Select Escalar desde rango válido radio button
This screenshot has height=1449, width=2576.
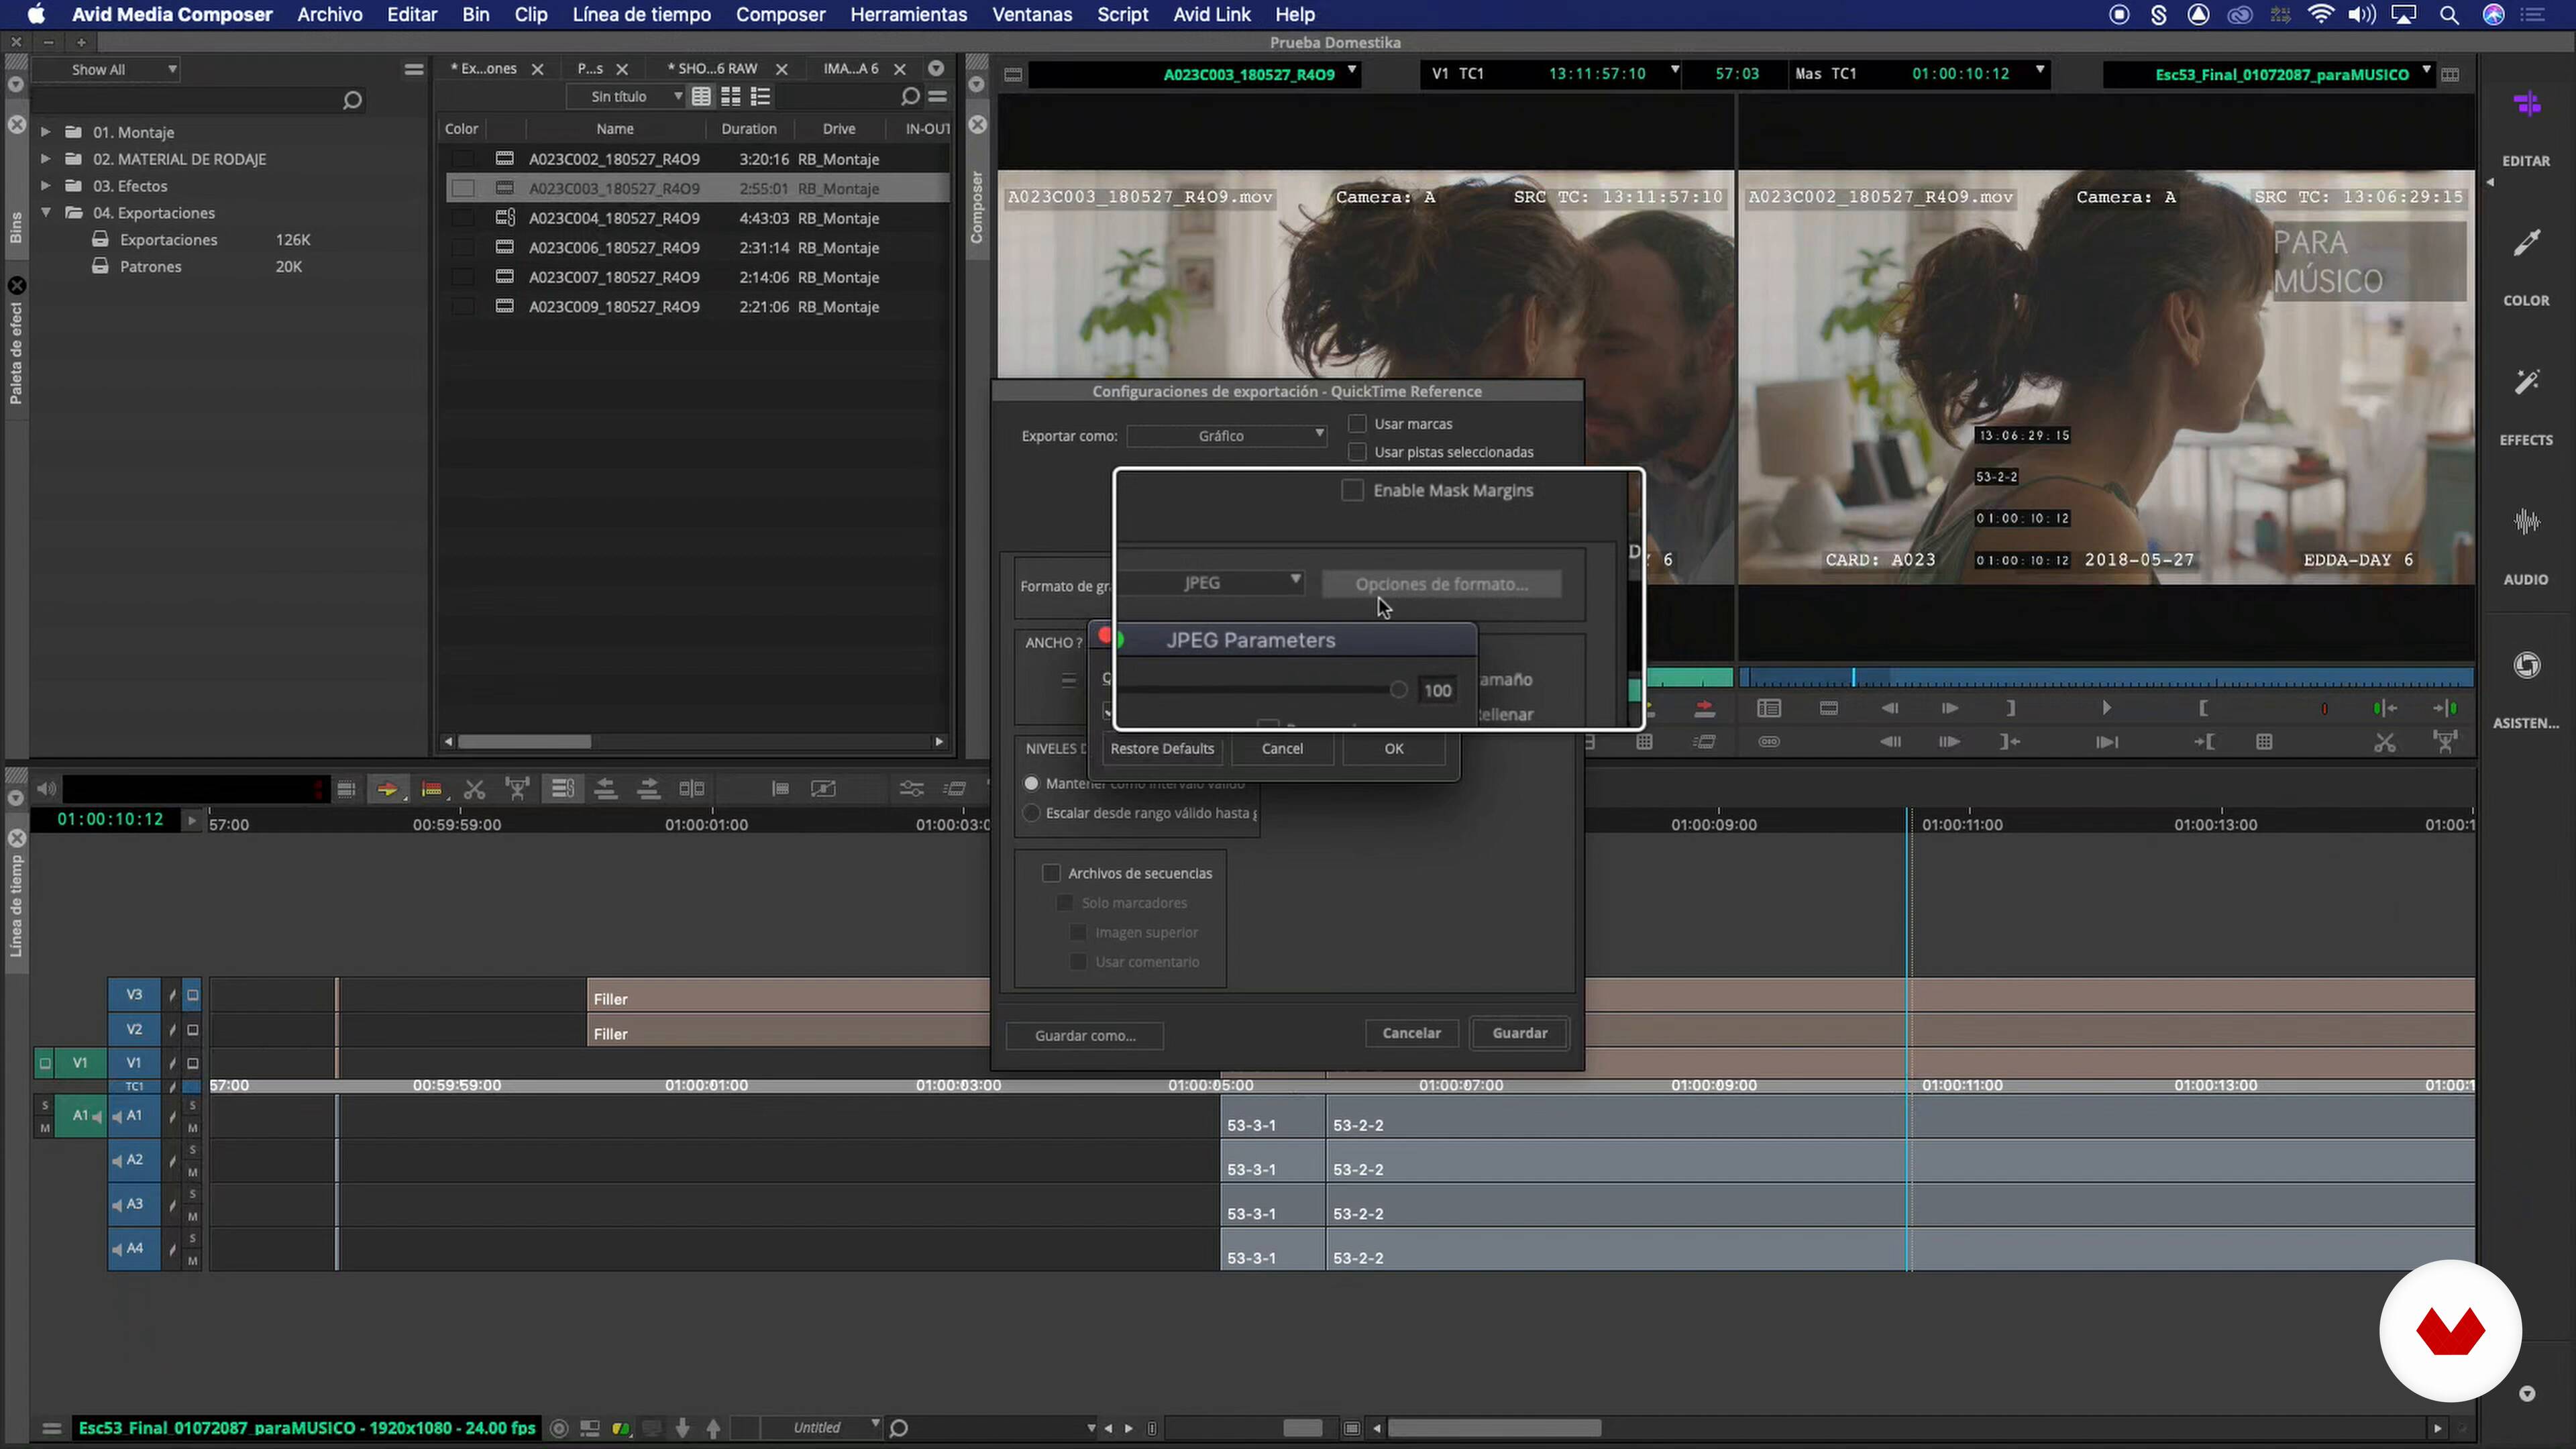(x=1031, y=813)
